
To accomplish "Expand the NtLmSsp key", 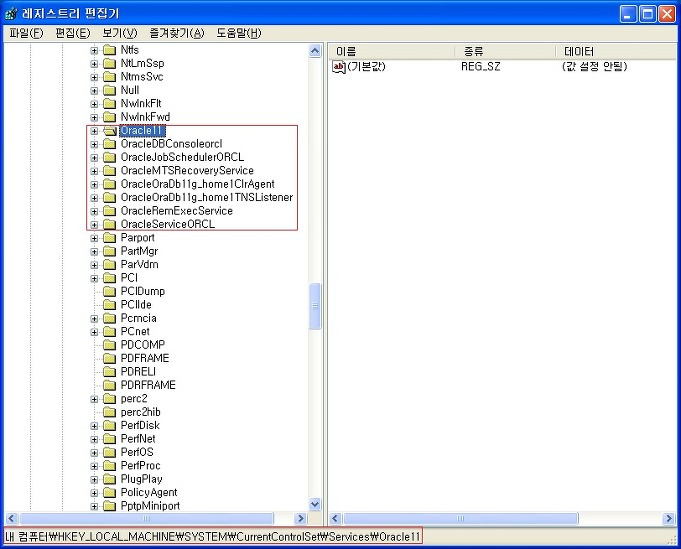I will 94,64.
